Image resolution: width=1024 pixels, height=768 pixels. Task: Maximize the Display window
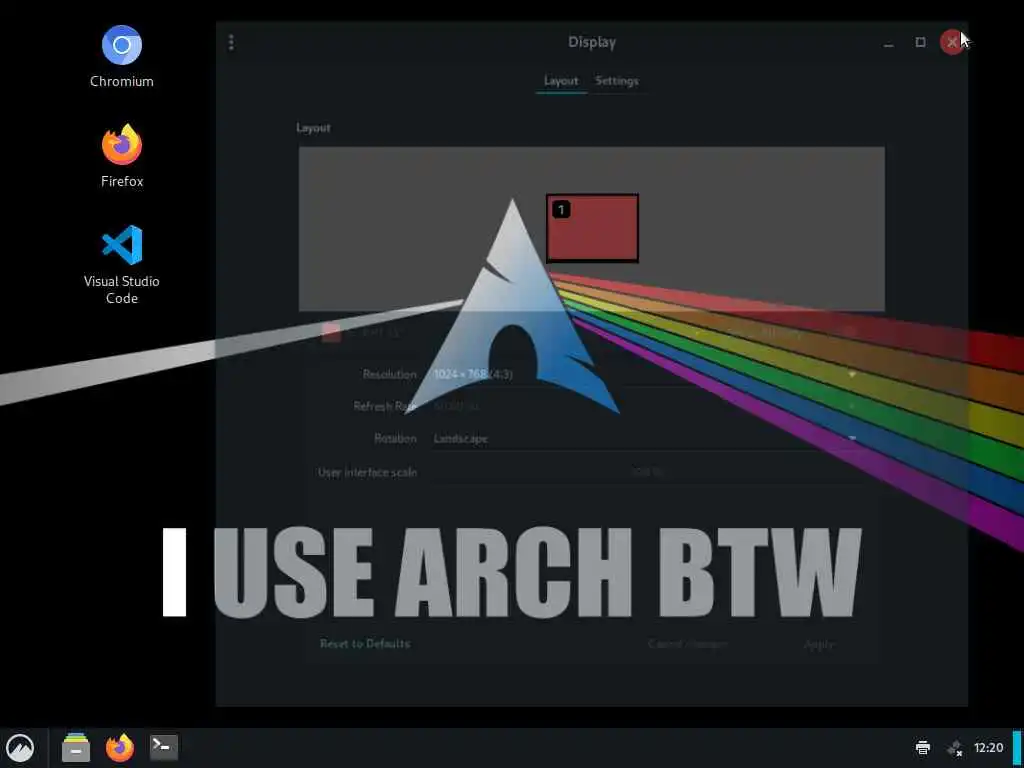(x=920, y=42)
